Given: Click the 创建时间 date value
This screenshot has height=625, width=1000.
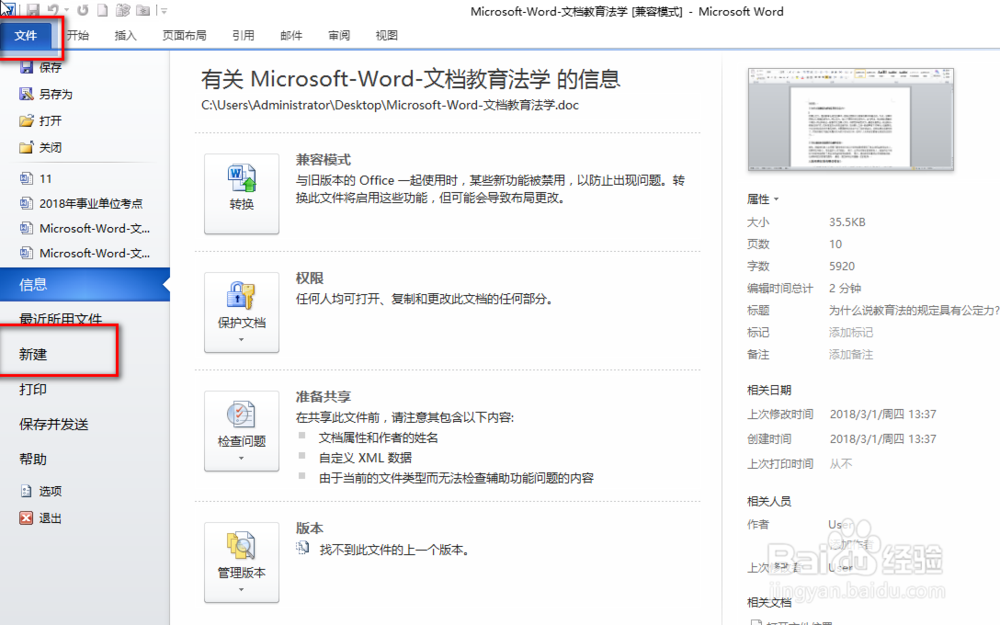Looking at the screenshot, I should [x=883, y=439].
